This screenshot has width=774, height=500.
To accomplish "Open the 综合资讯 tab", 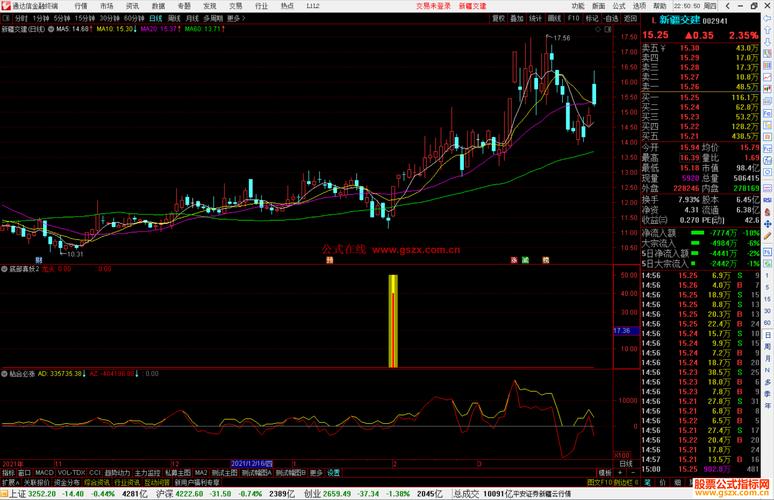I will click(97, 482).
